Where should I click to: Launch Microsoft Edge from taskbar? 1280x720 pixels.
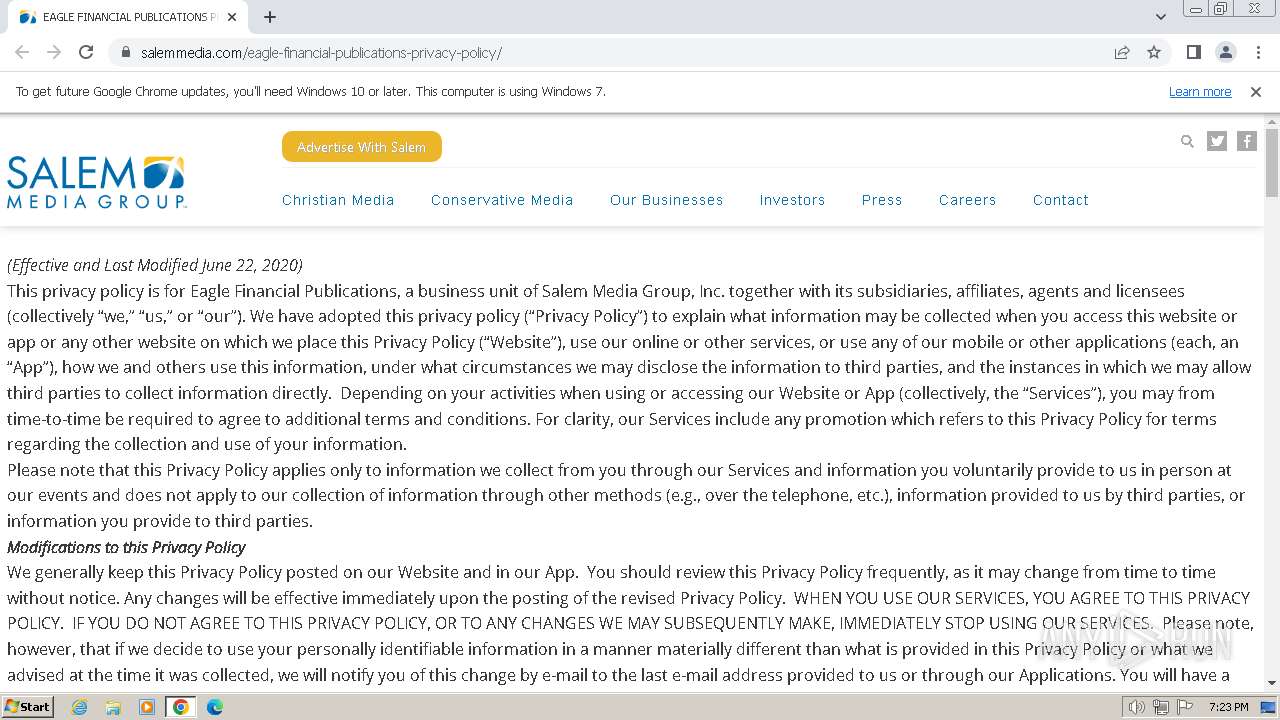click(x=215, y=707)
